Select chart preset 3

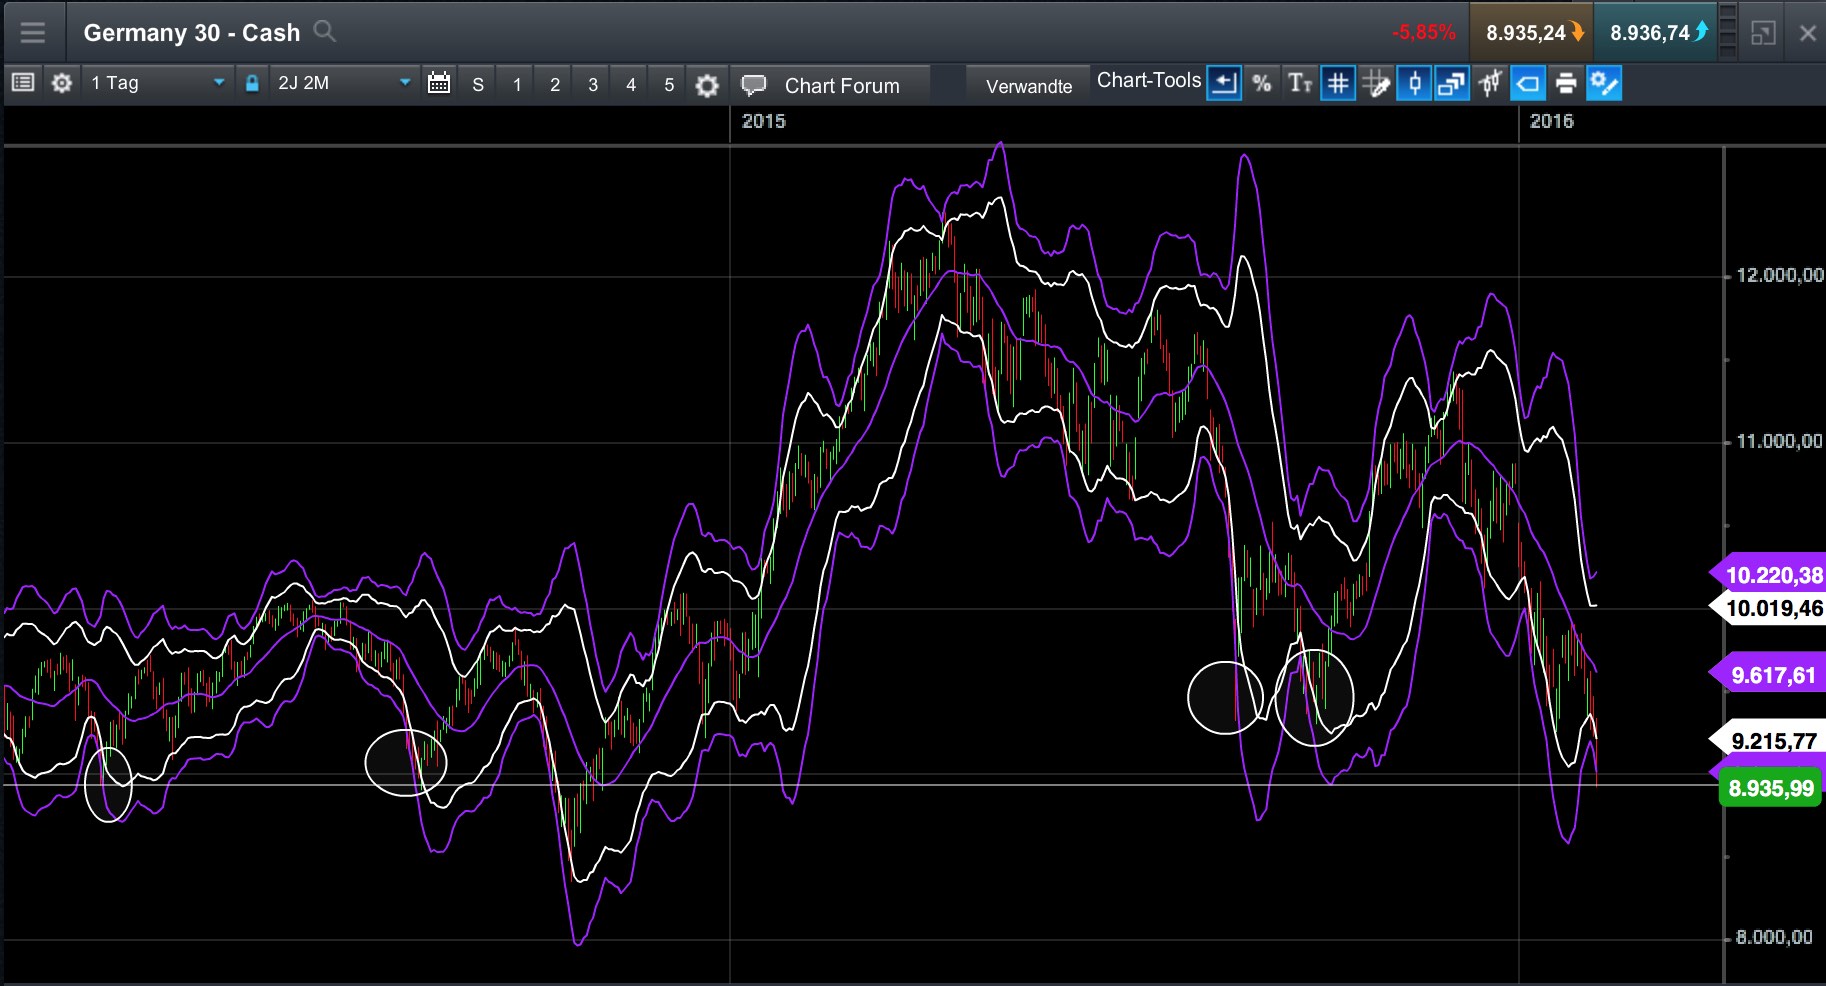(x=593, y=85)
